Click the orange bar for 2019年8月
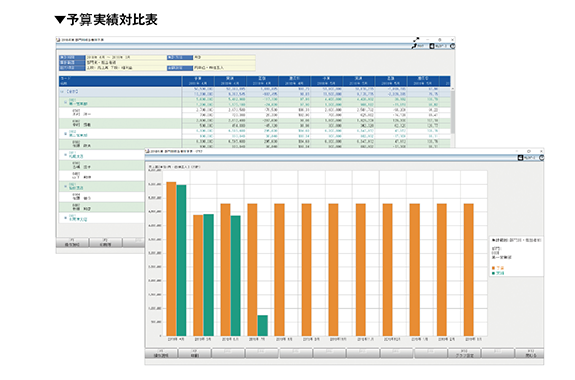 click(x=279, y=270)
